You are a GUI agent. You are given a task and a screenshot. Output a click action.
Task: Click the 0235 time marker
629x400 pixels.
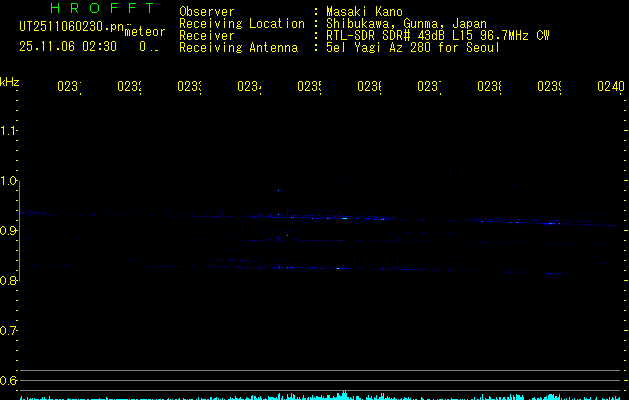coord(309,86)
